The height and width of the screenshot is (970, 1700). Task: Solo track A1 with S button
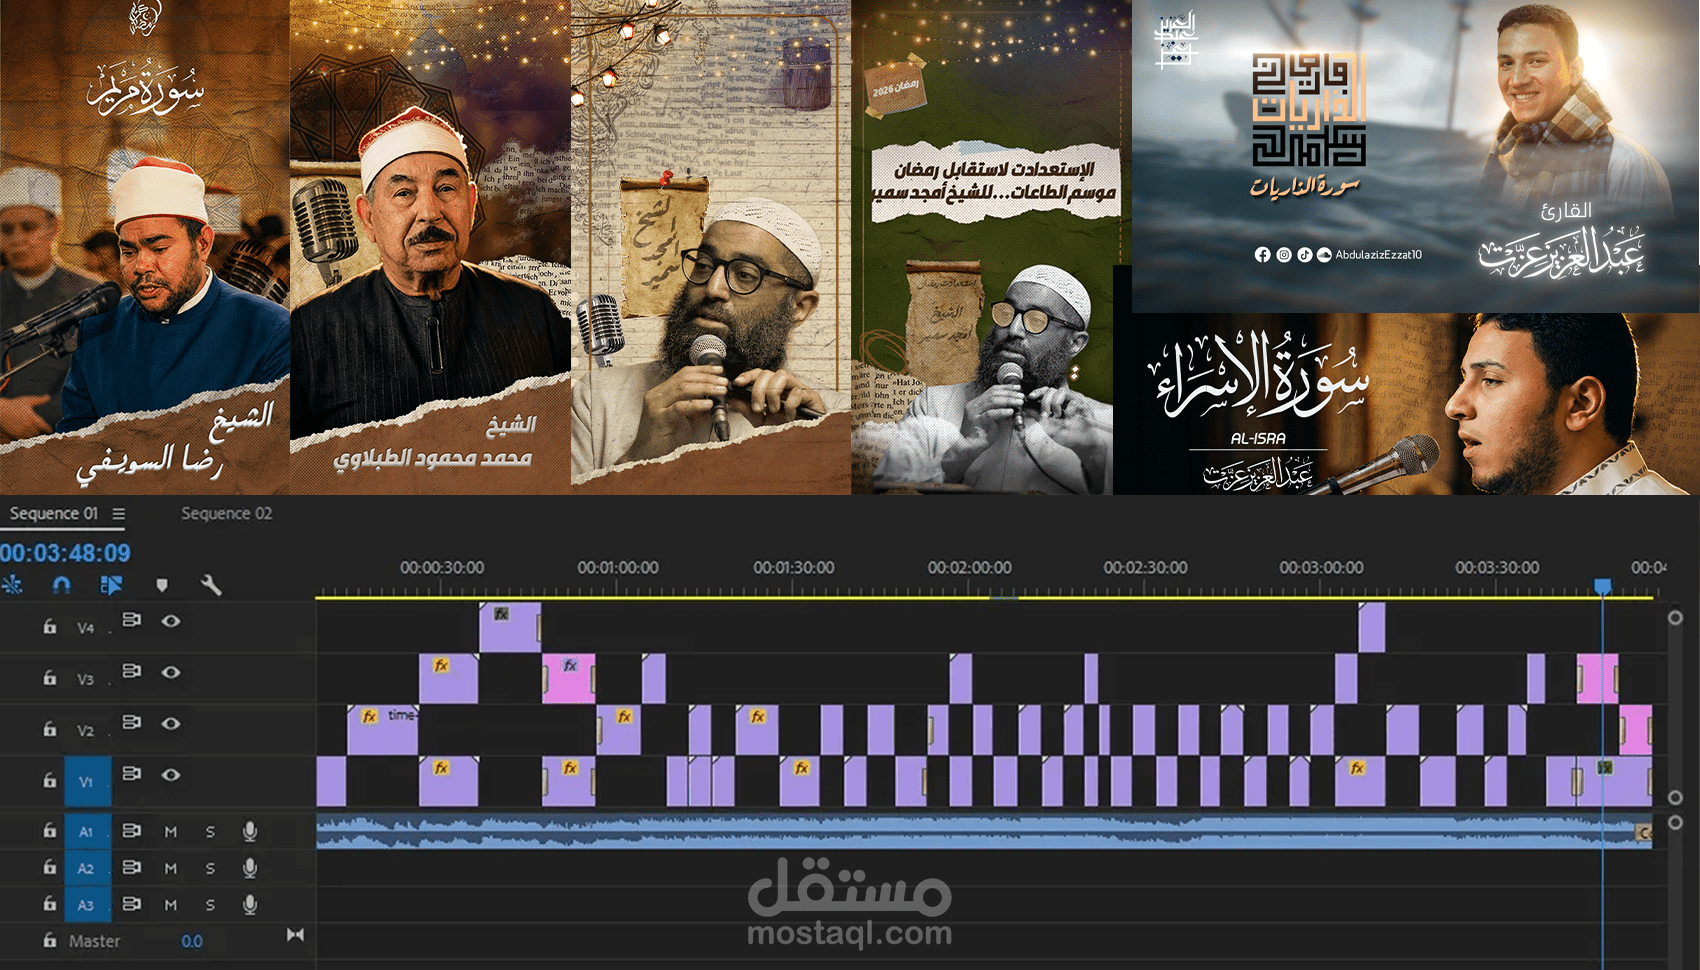click(x=210, y=831)
